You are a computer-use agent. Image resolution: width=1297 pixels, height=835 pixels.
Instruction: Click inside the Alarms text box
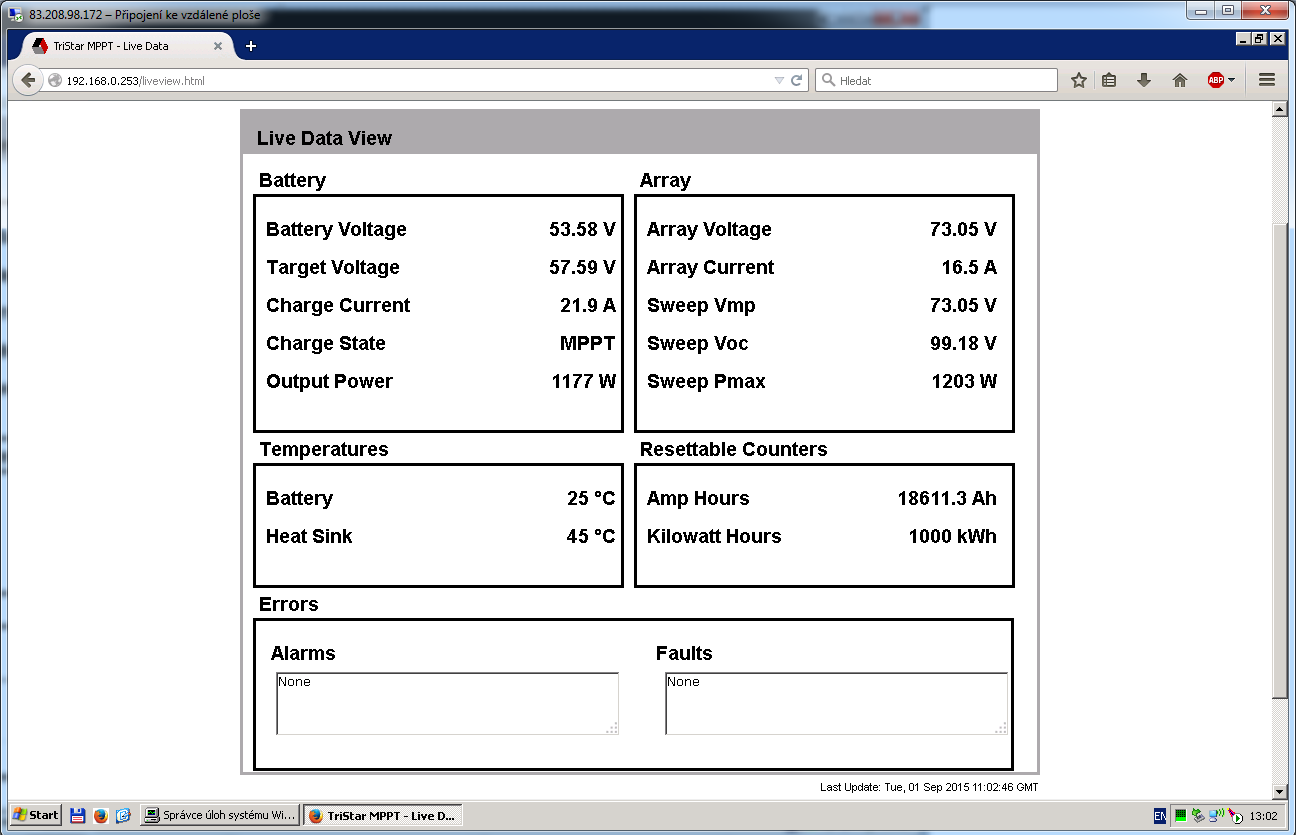446,704
